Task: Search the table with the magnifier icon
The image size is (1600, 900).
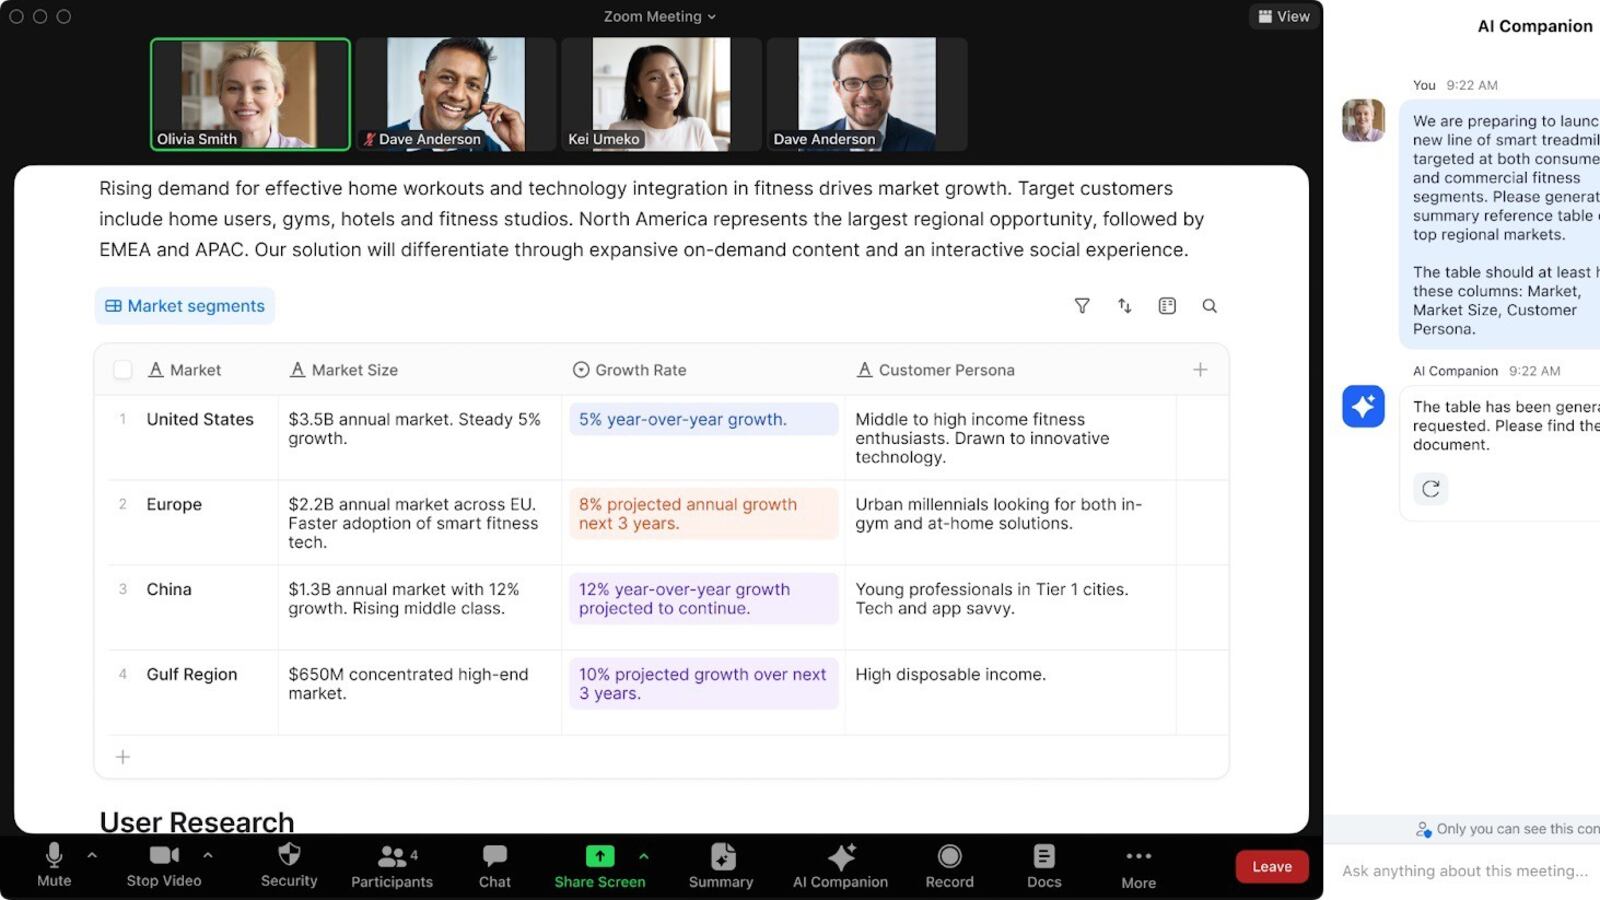Action: click(1209, 306)
